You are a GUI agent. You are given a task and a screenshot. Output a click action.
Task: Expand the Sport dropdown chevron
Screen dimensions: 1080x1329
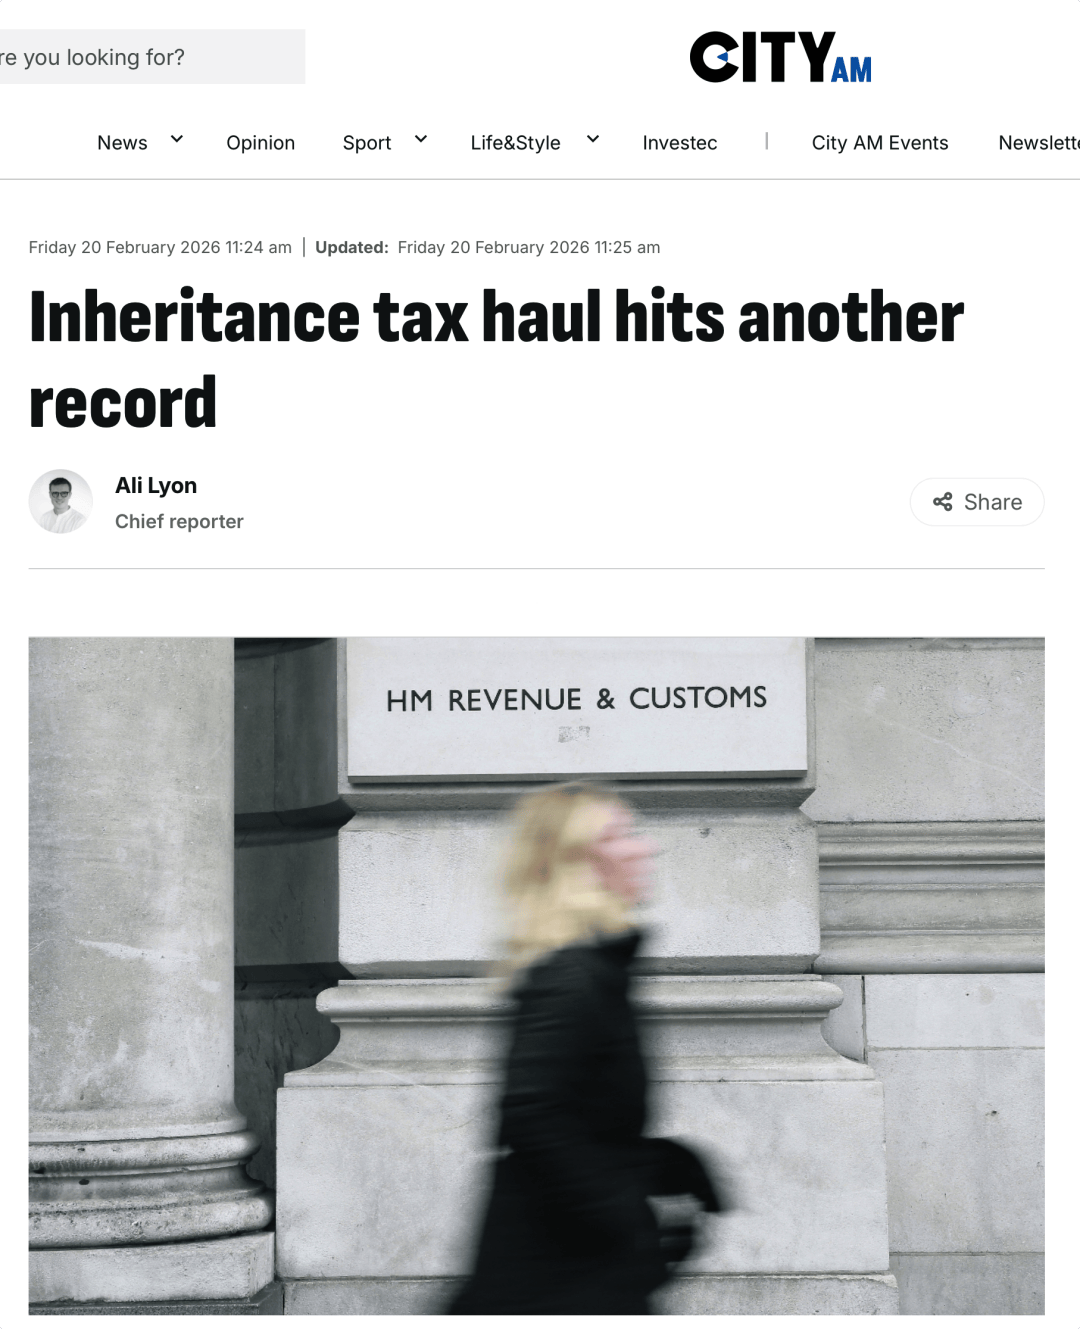point(421,139)
